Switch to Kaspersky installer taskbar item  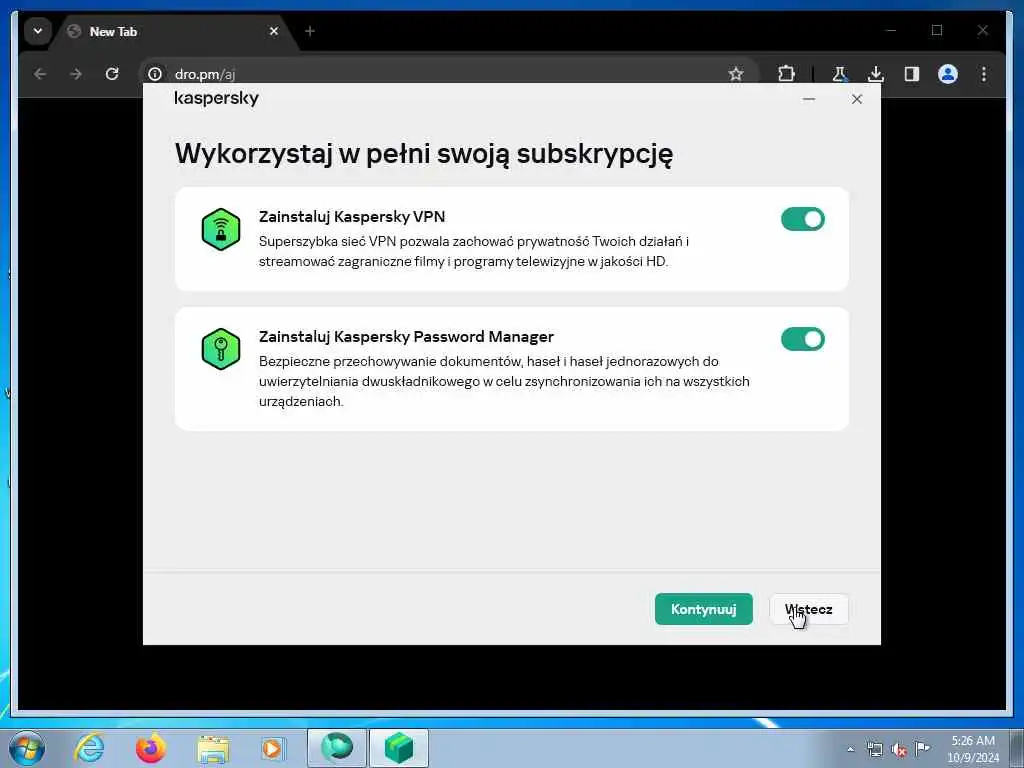(399, 748)
